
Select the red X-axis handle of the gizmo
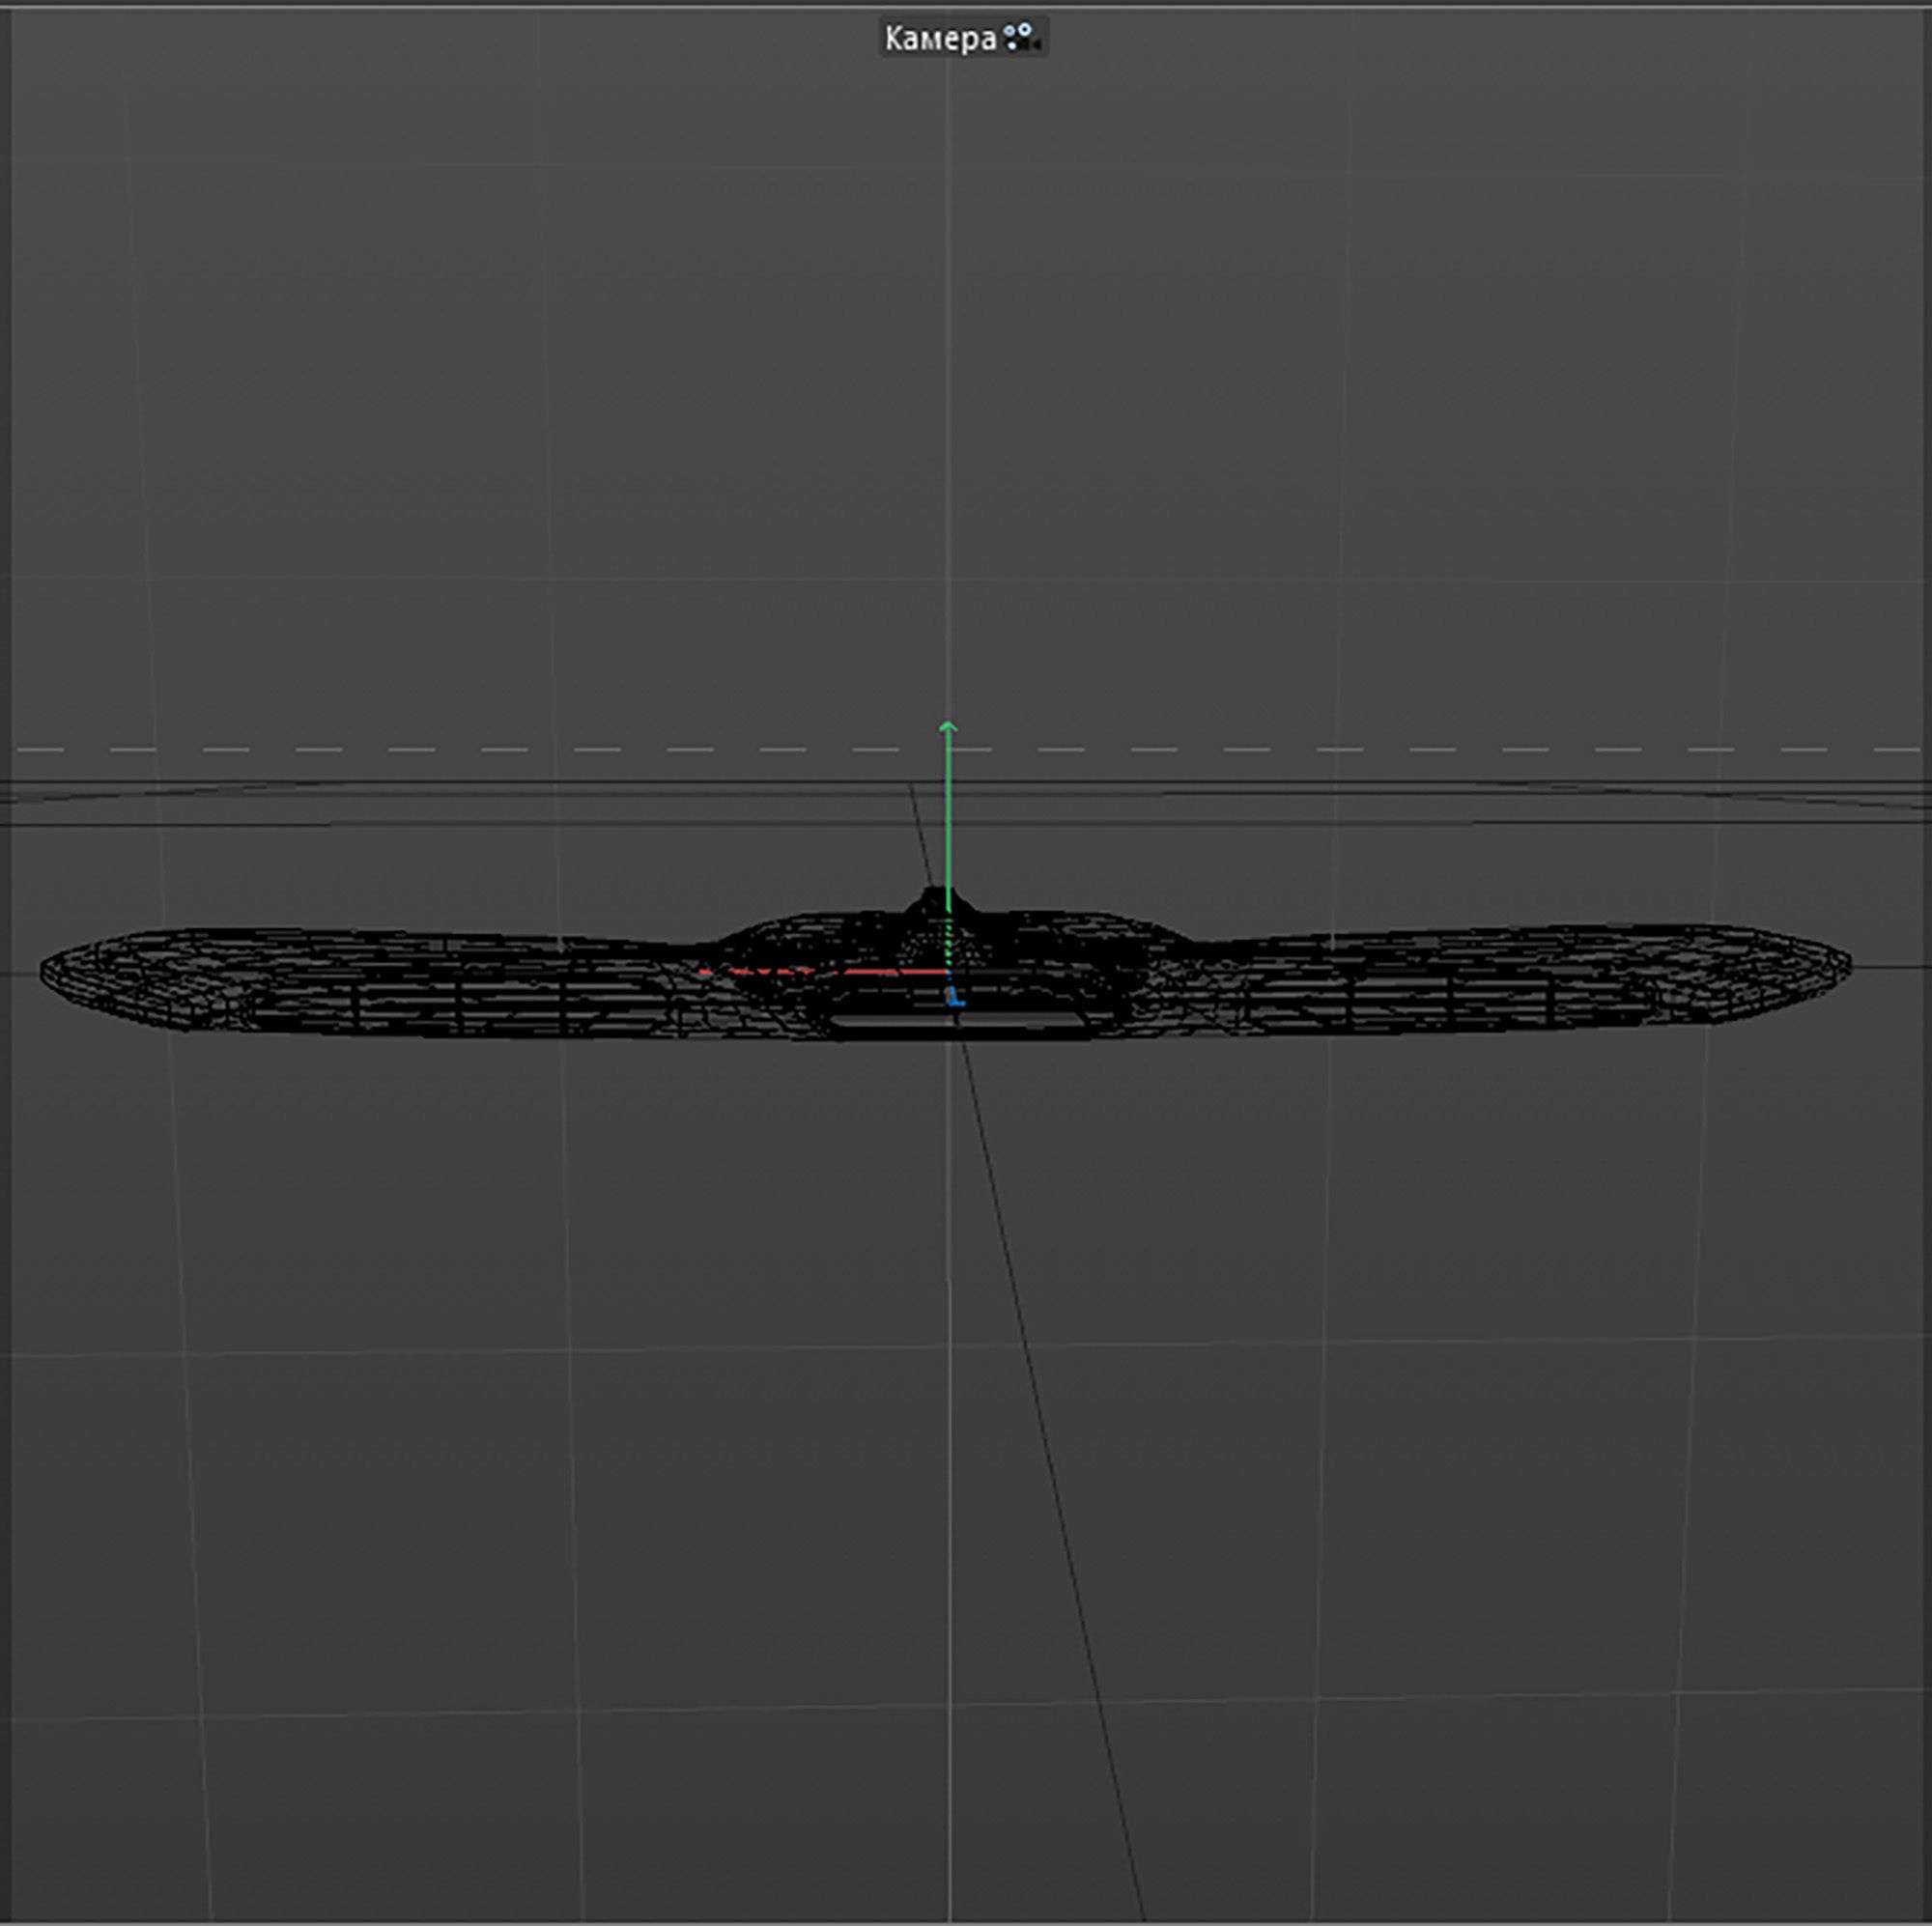pyautogui.click(x=825, y=971)
